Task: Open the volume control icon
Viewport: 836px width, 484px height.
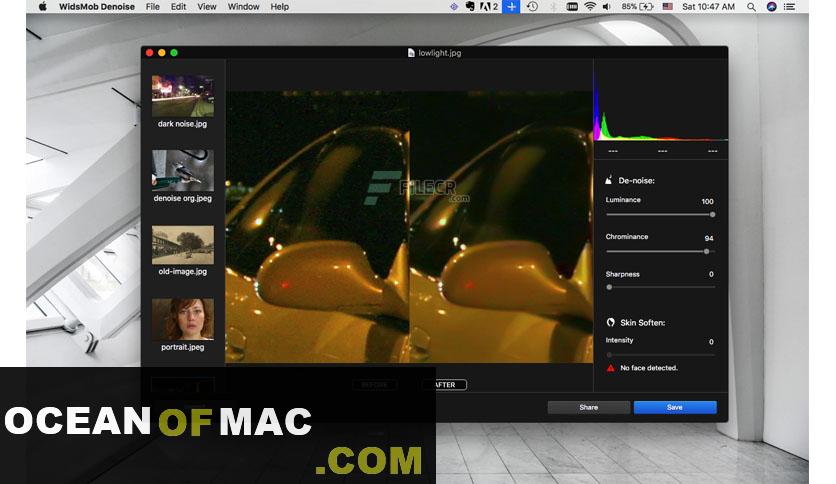Action: click(x=607, y=6)
